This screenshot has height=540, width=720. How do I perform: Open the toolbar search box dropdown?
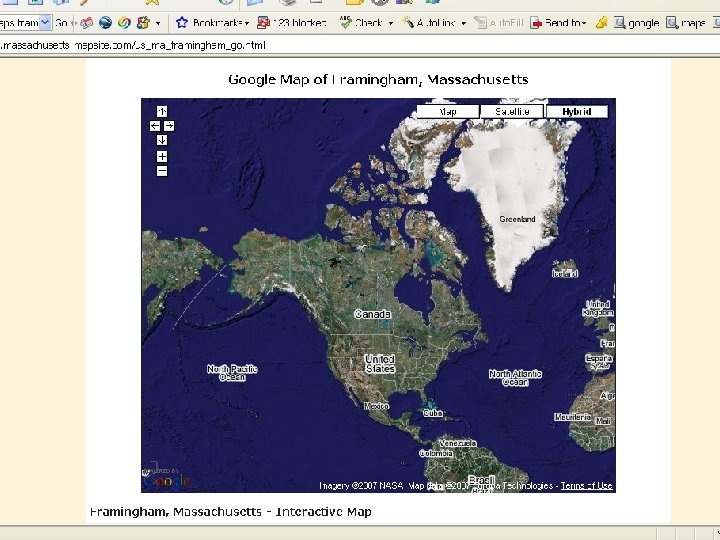tap(45, 22)
